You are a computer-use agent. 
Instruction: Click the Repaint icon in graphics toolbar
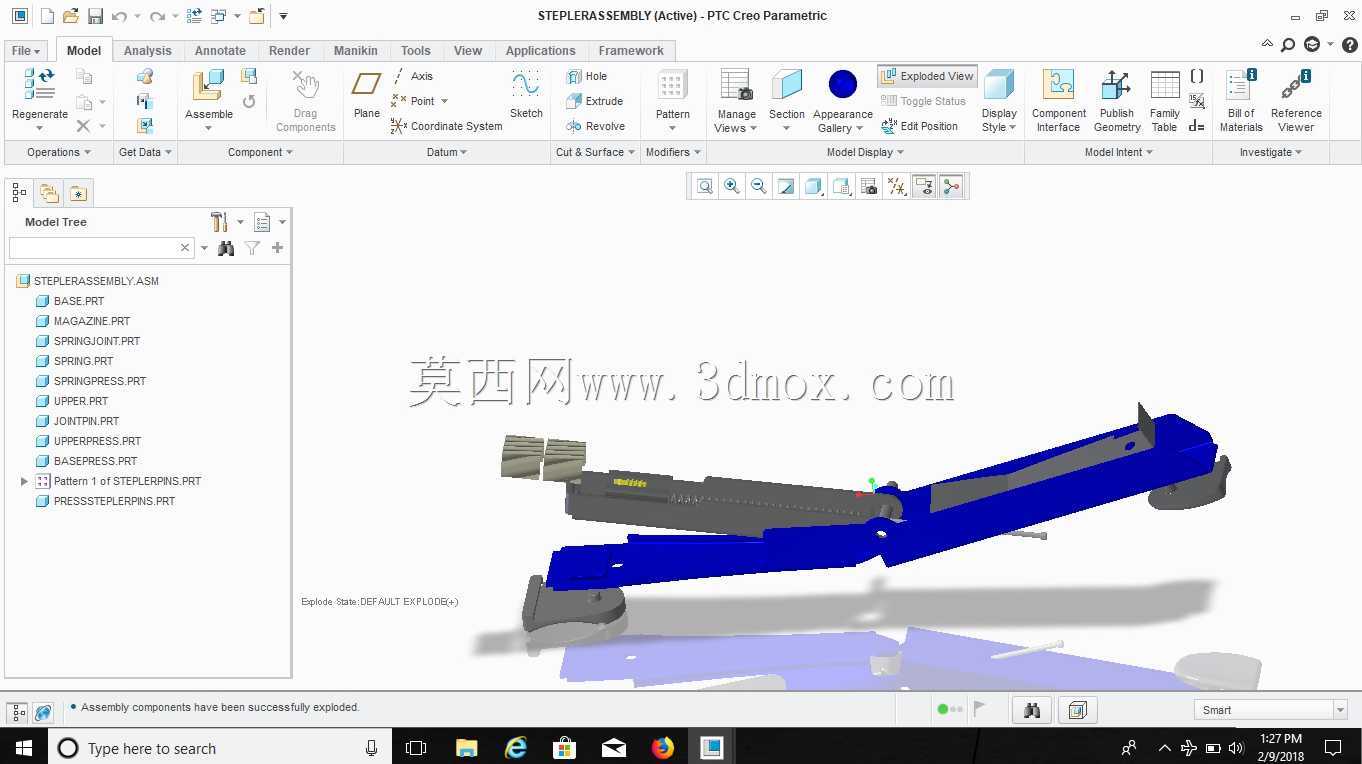[786, 186]
